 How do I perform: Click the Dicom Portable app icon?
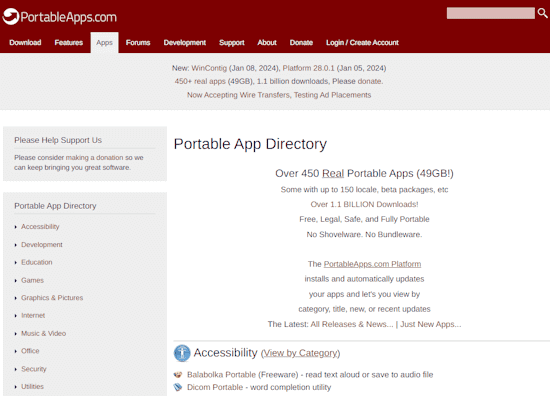[178, 387]
